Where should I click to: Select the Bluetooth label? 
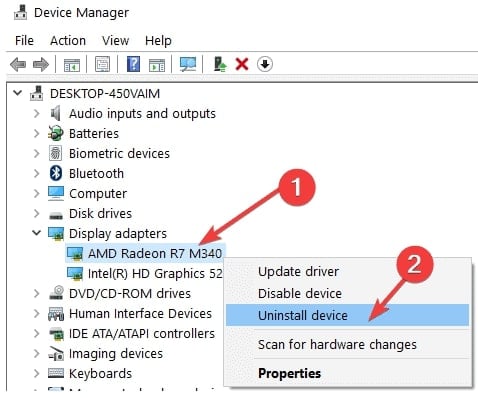click(96, 174)
